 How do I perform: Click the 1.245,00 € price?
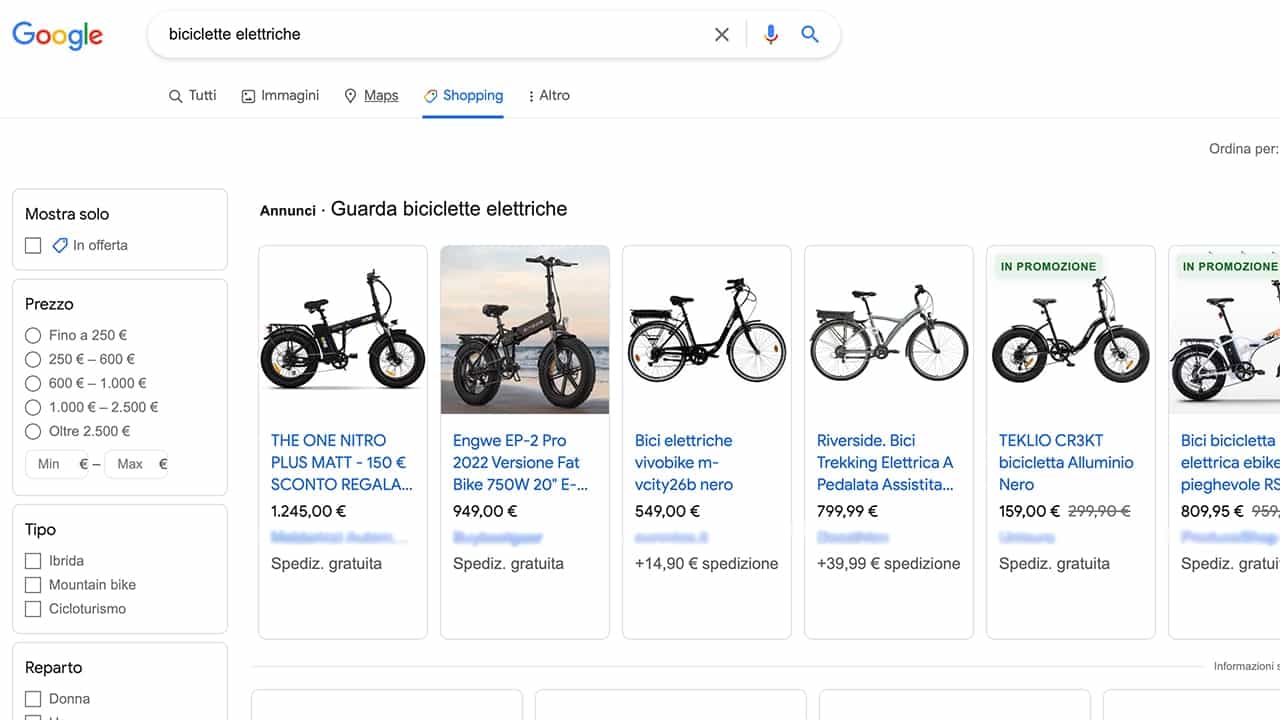[x=309, y=511]
